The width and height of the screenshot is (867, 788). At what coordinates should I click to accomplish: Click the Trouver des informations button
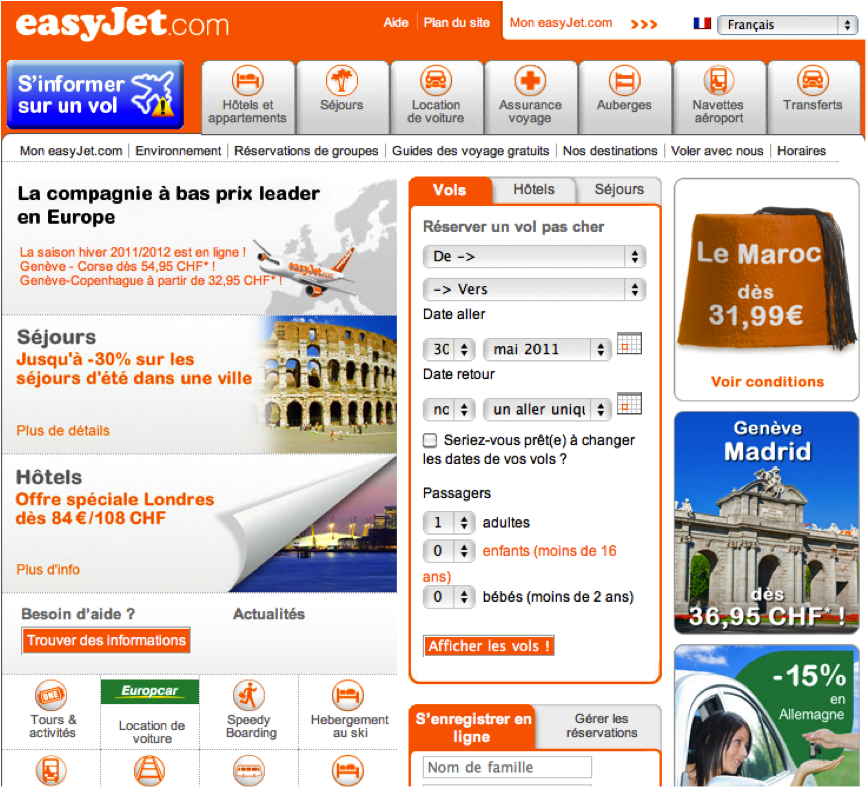106,640
